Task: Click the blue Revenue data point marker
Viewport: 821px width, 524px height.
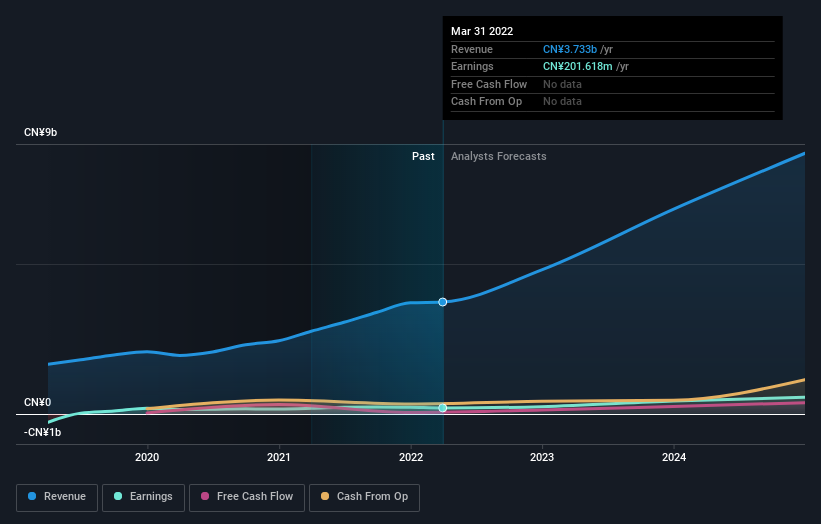Action: [x=442, y=302]
